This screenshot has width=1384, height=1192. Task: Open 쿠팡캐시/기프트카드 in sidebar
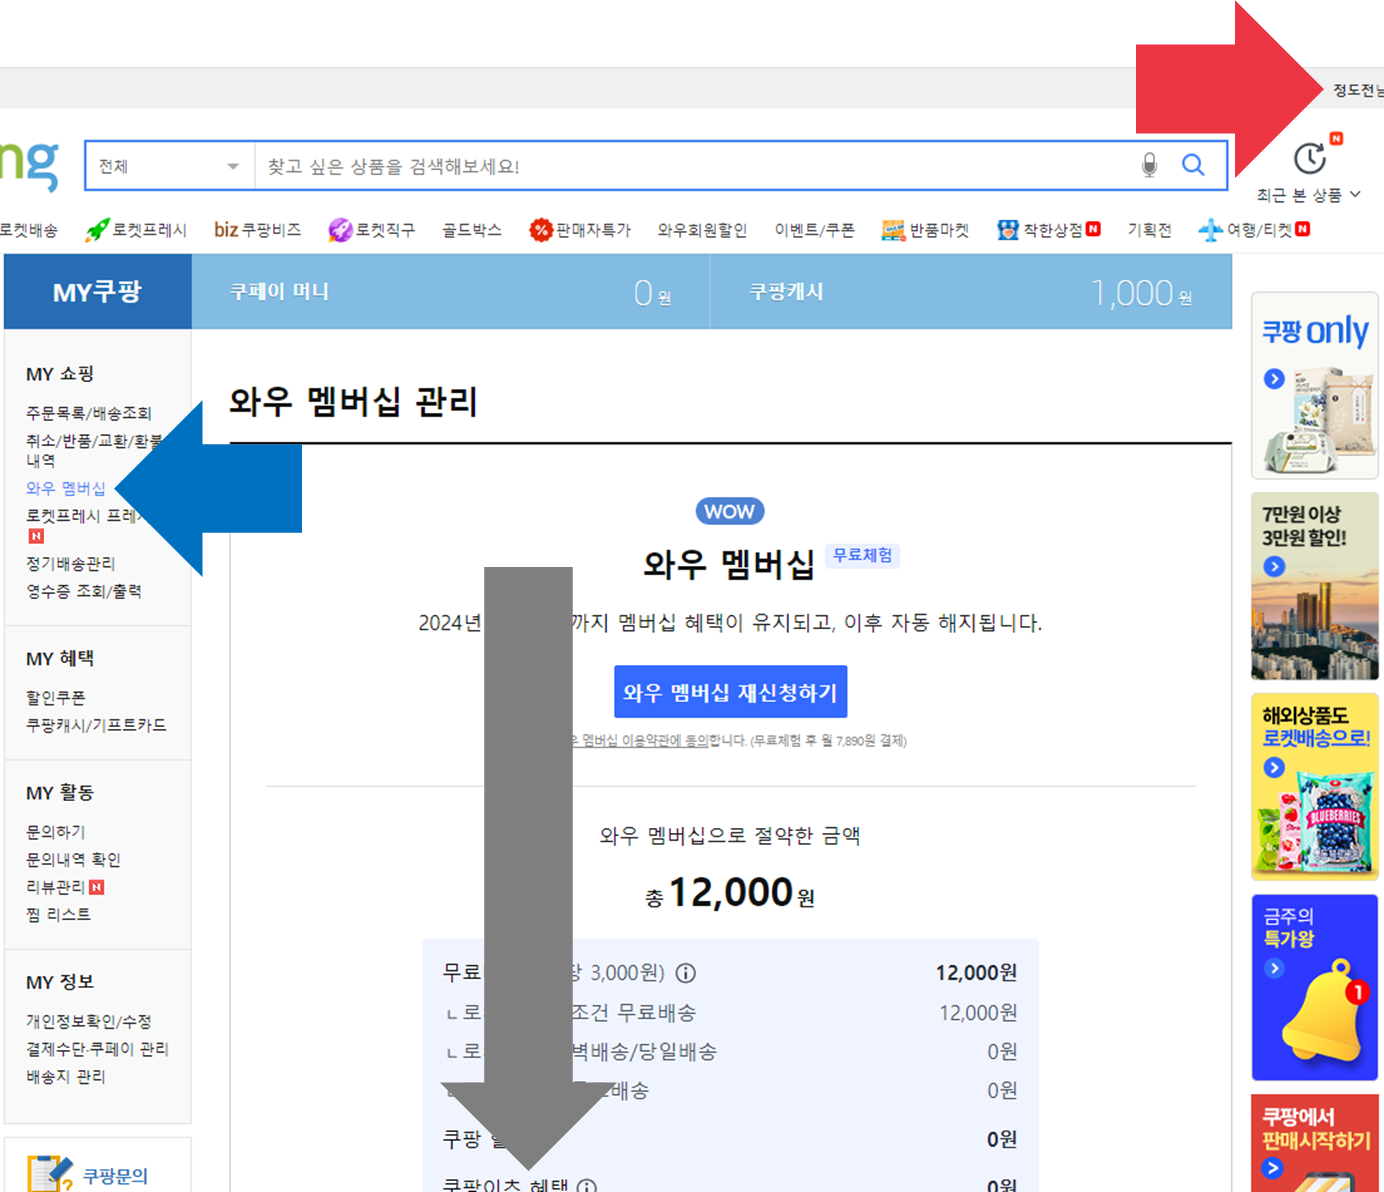tap(96, 725)
